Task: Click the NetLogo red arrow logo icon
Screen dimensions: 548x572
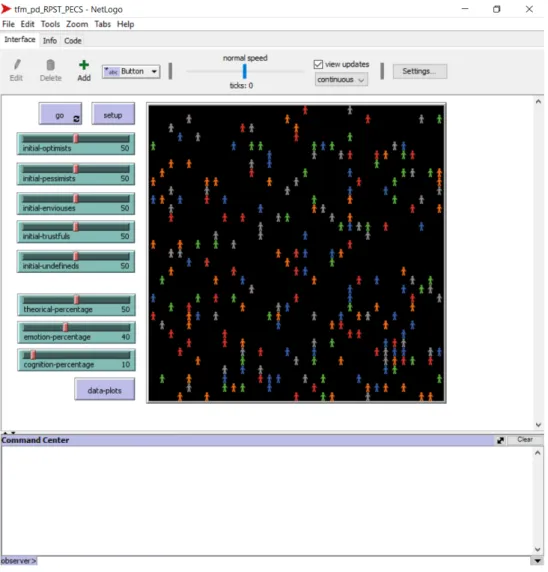Action: [x=6, y=9]
